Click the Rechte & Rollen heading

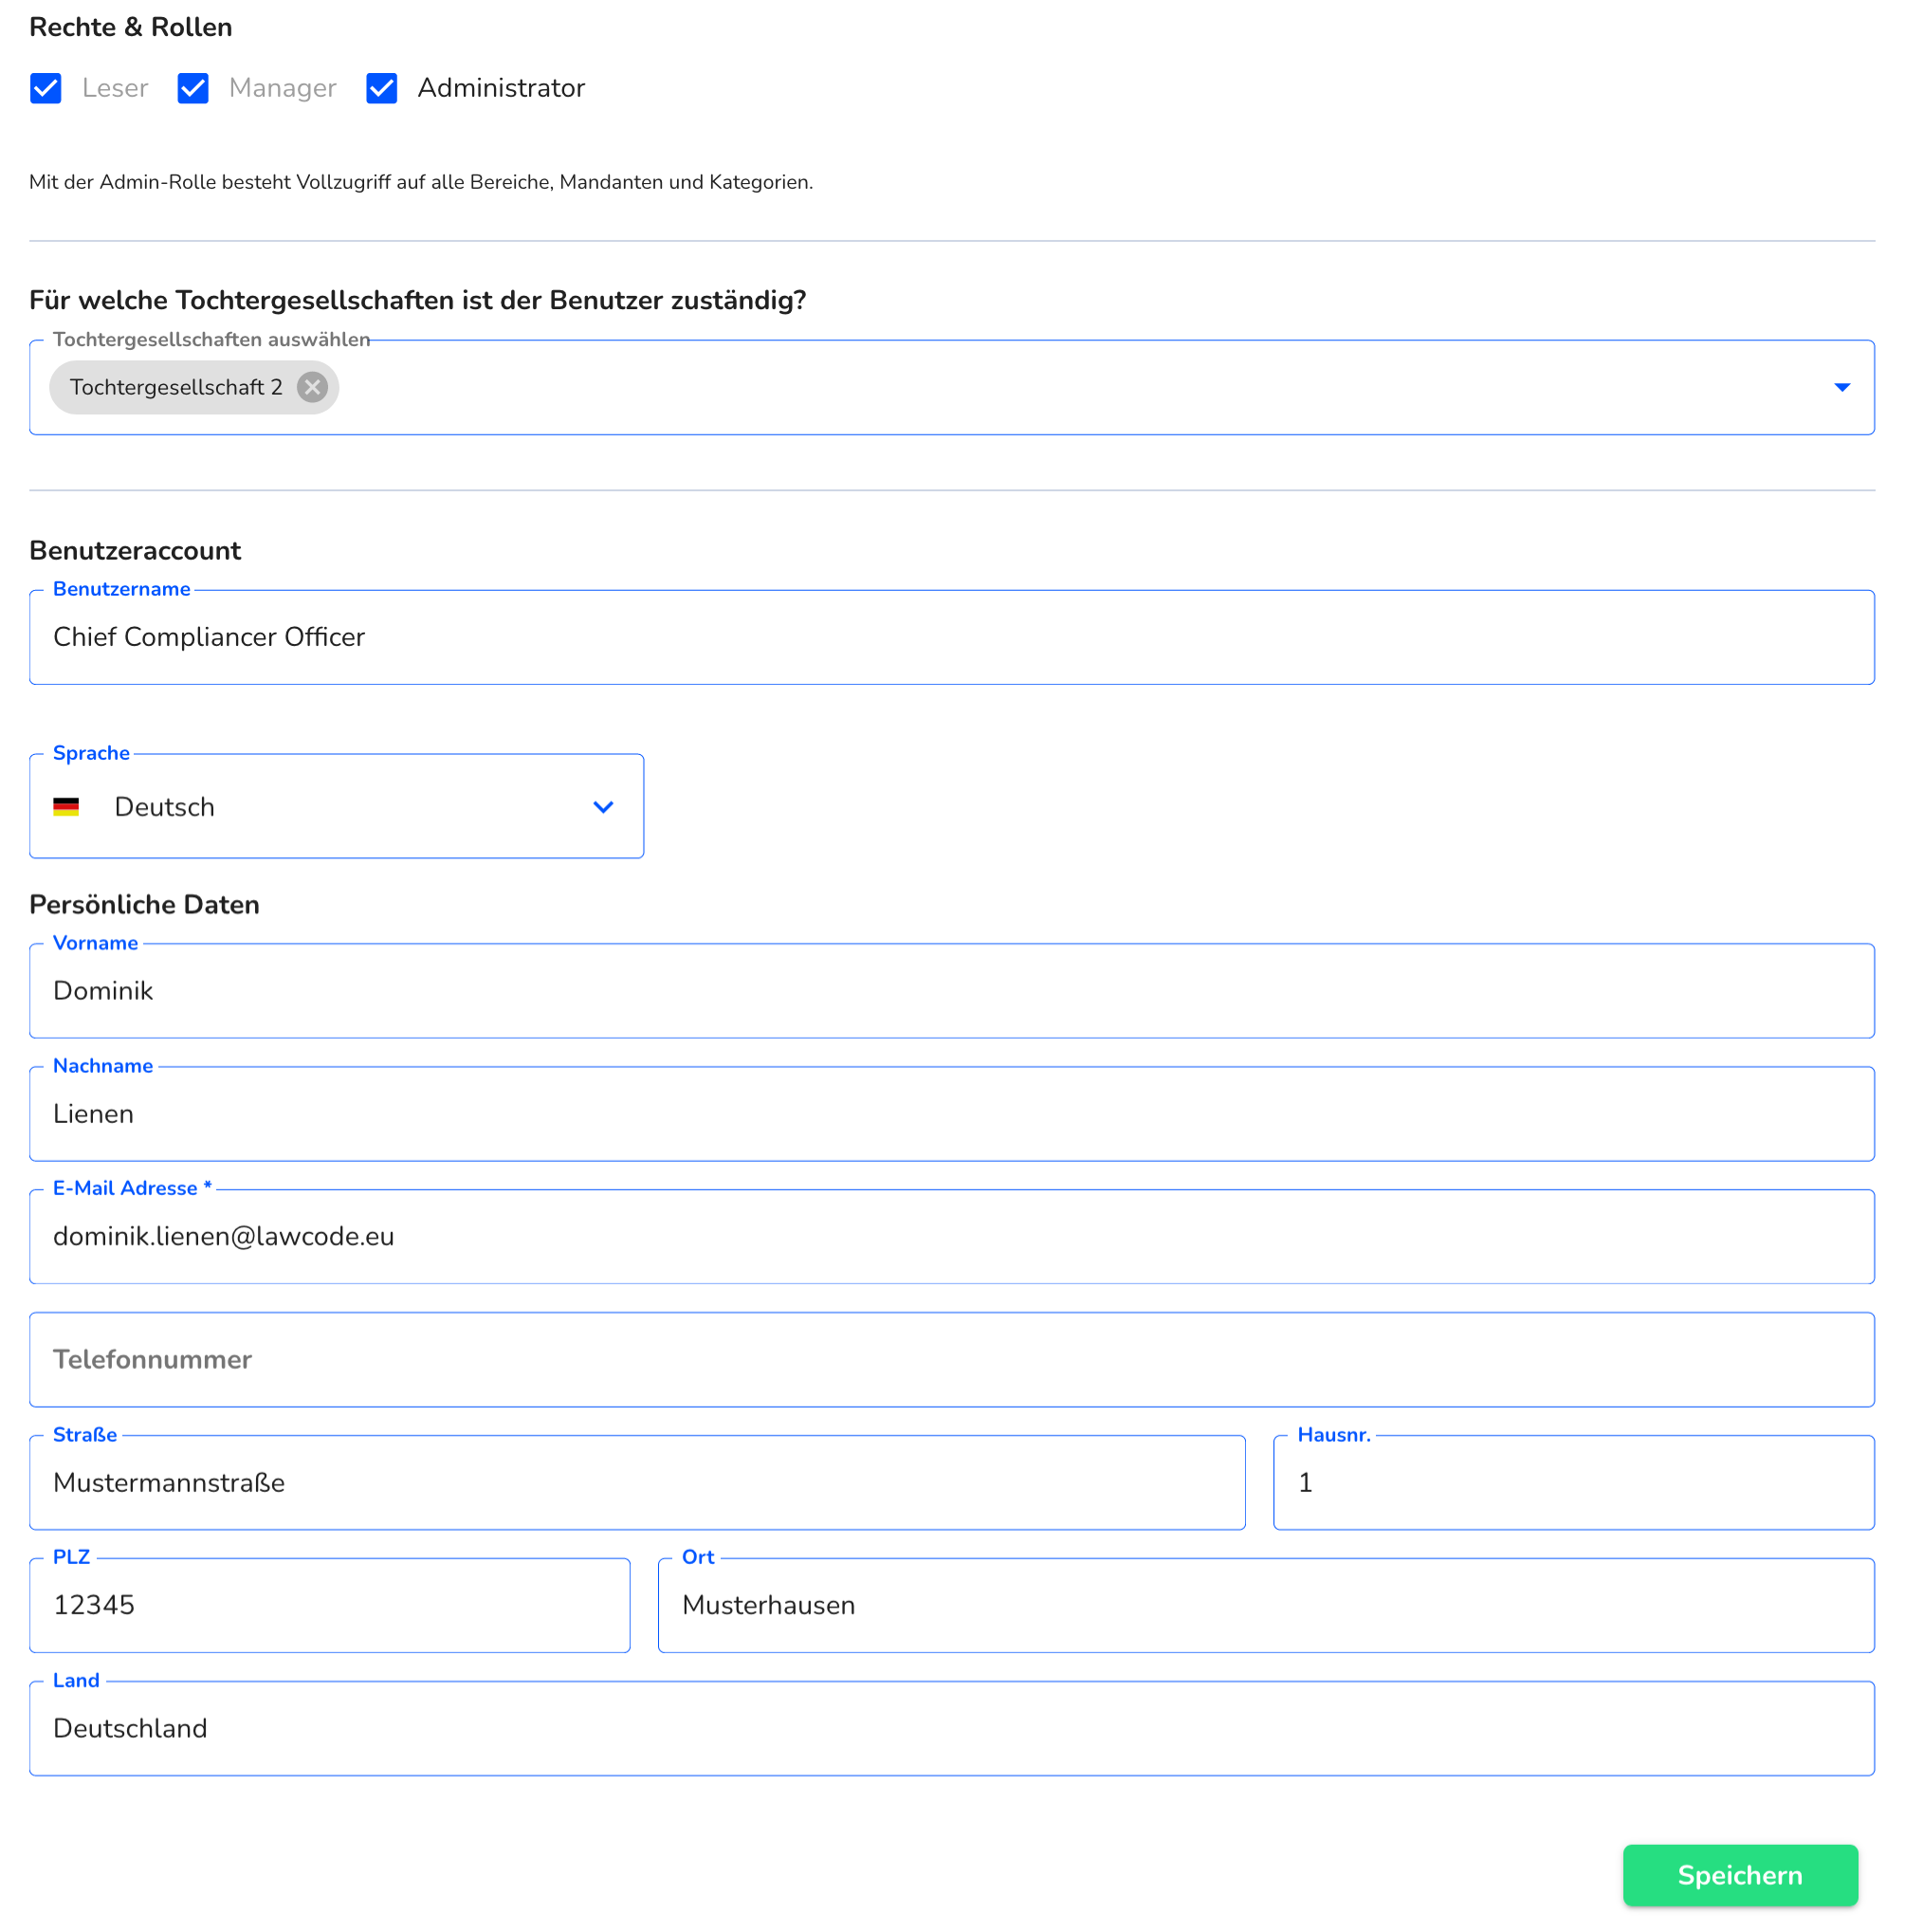(131, 27)
